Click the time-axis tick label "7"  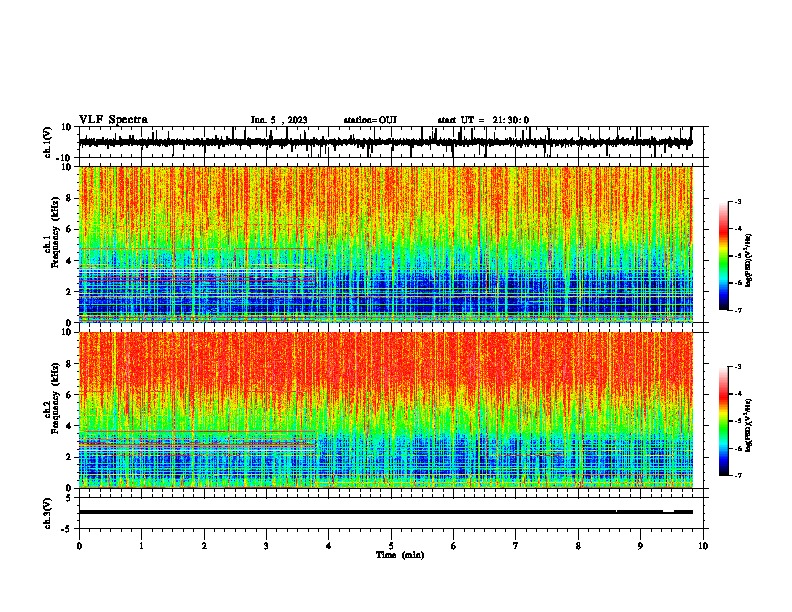pyautogui.click(x=516, y=546)
